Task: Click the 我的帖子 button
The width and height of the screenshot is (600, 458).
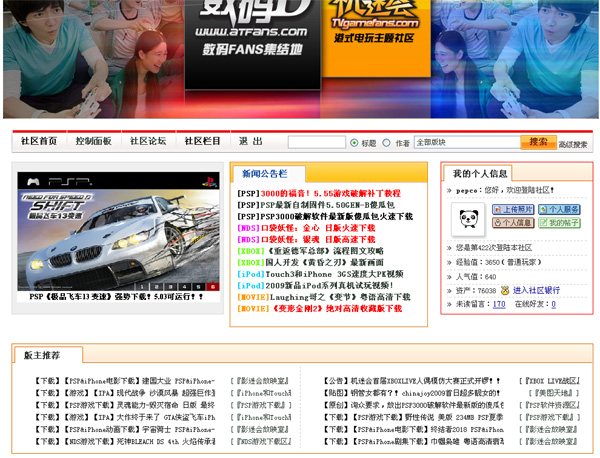Action: [559, 223]
